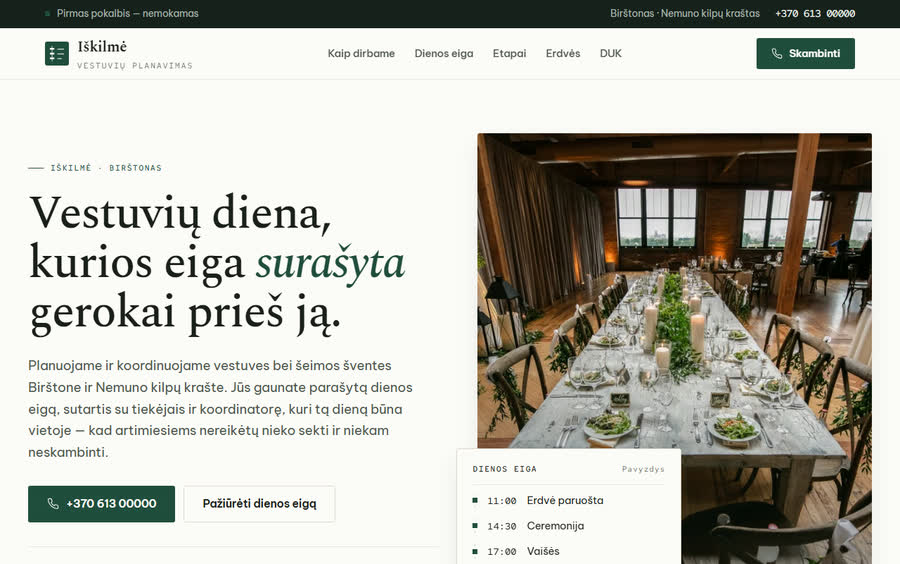Click the Iškilmė brand name
Screen dimensions: 900x564
(x=102, y=46)
